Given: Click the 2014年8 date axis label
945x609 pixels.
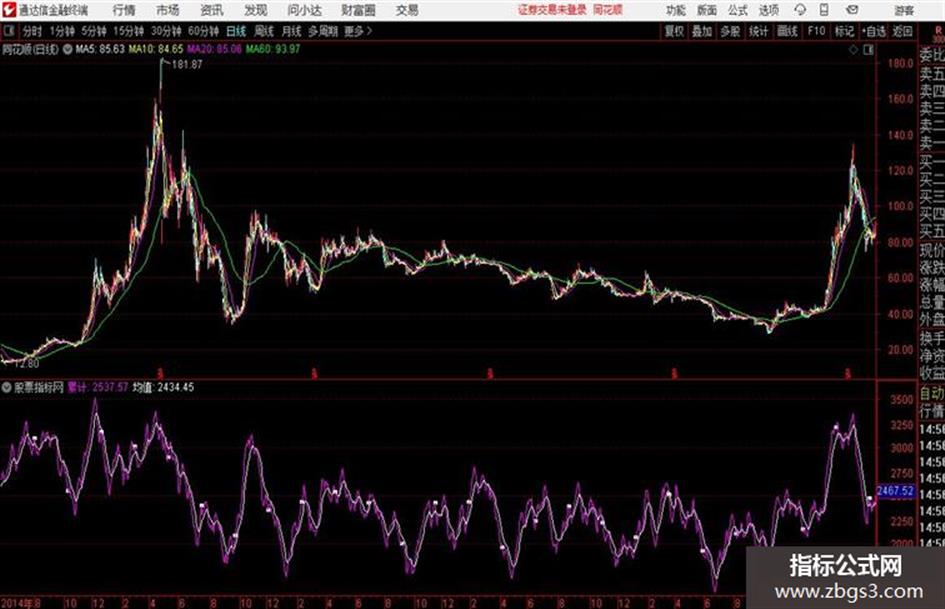Looking at the screenshot, I should tap(20, 602).
